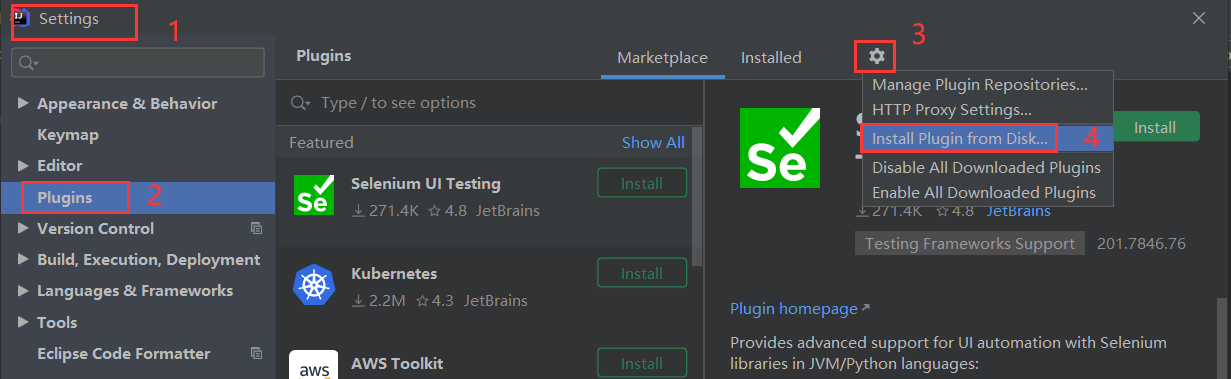Select Keymap in settings tree
The height and width of the screenshot is (379, 1231).
click(68, 135)
